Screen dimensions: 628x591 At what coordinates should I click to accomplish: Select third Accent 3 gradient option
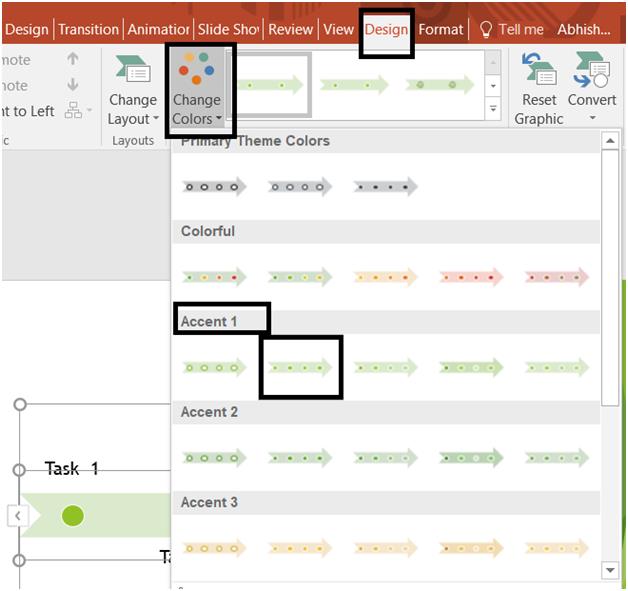click(x=386, y=549)
